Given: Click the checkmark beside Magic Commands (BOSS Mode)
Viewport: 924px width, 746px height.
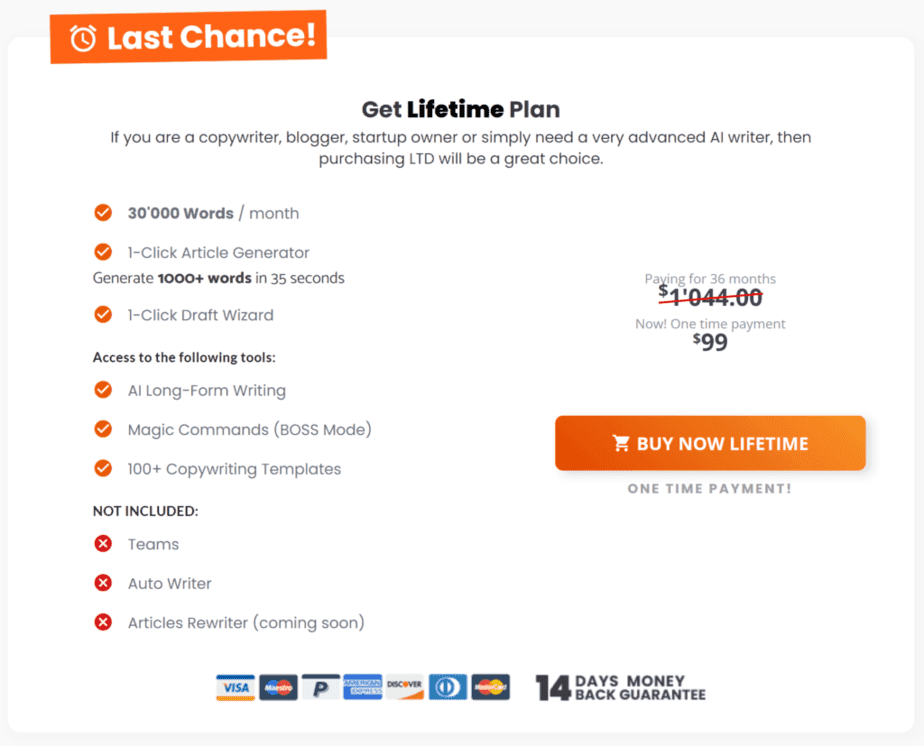Looking at the screenshot, I should click(103, 429).
